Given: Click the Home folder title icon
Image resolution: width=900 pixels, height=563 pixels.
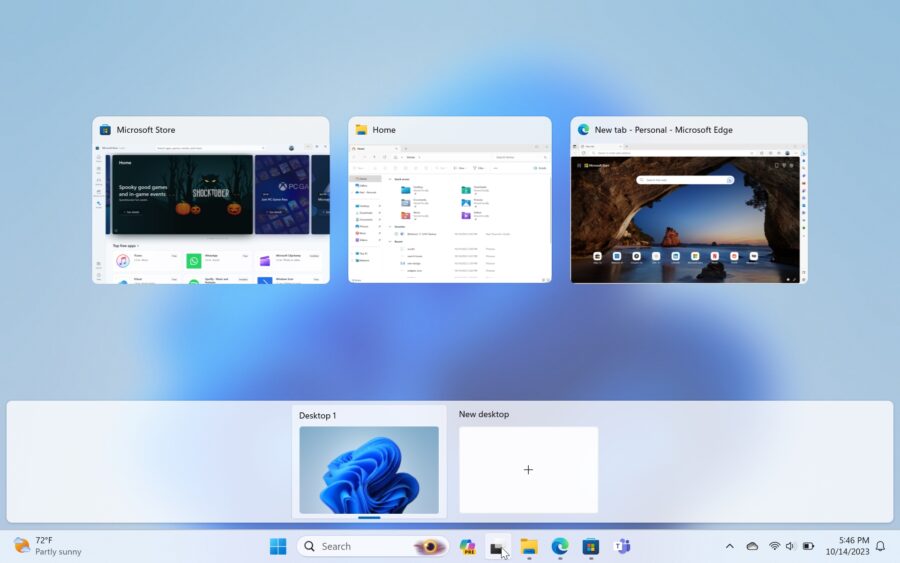Looking at the screenshot, I should point(361,130).
